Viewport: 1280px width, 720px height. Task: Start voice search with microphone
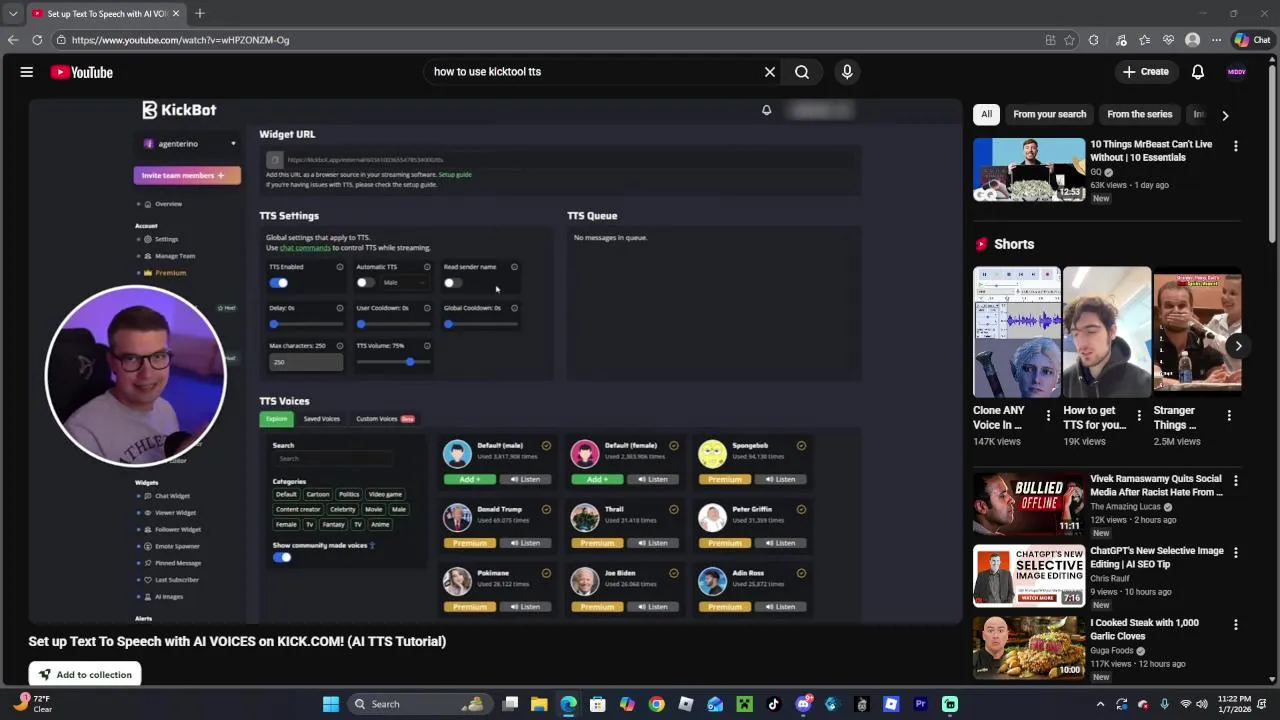(847, 72)
